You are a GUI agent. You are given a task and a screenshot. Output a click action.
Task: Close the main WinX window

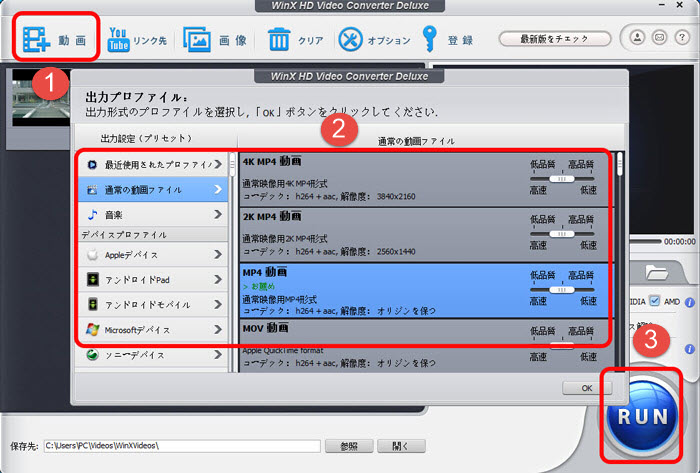[679, 5]
